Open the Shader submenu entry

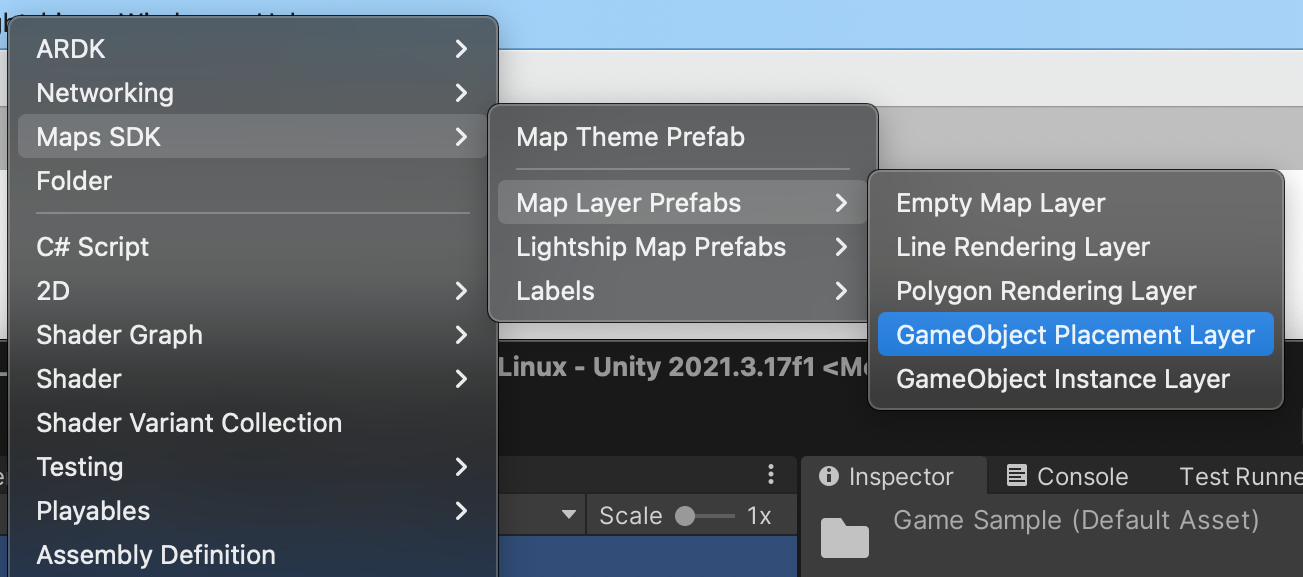pyautogui.click(x=253, y=379)
